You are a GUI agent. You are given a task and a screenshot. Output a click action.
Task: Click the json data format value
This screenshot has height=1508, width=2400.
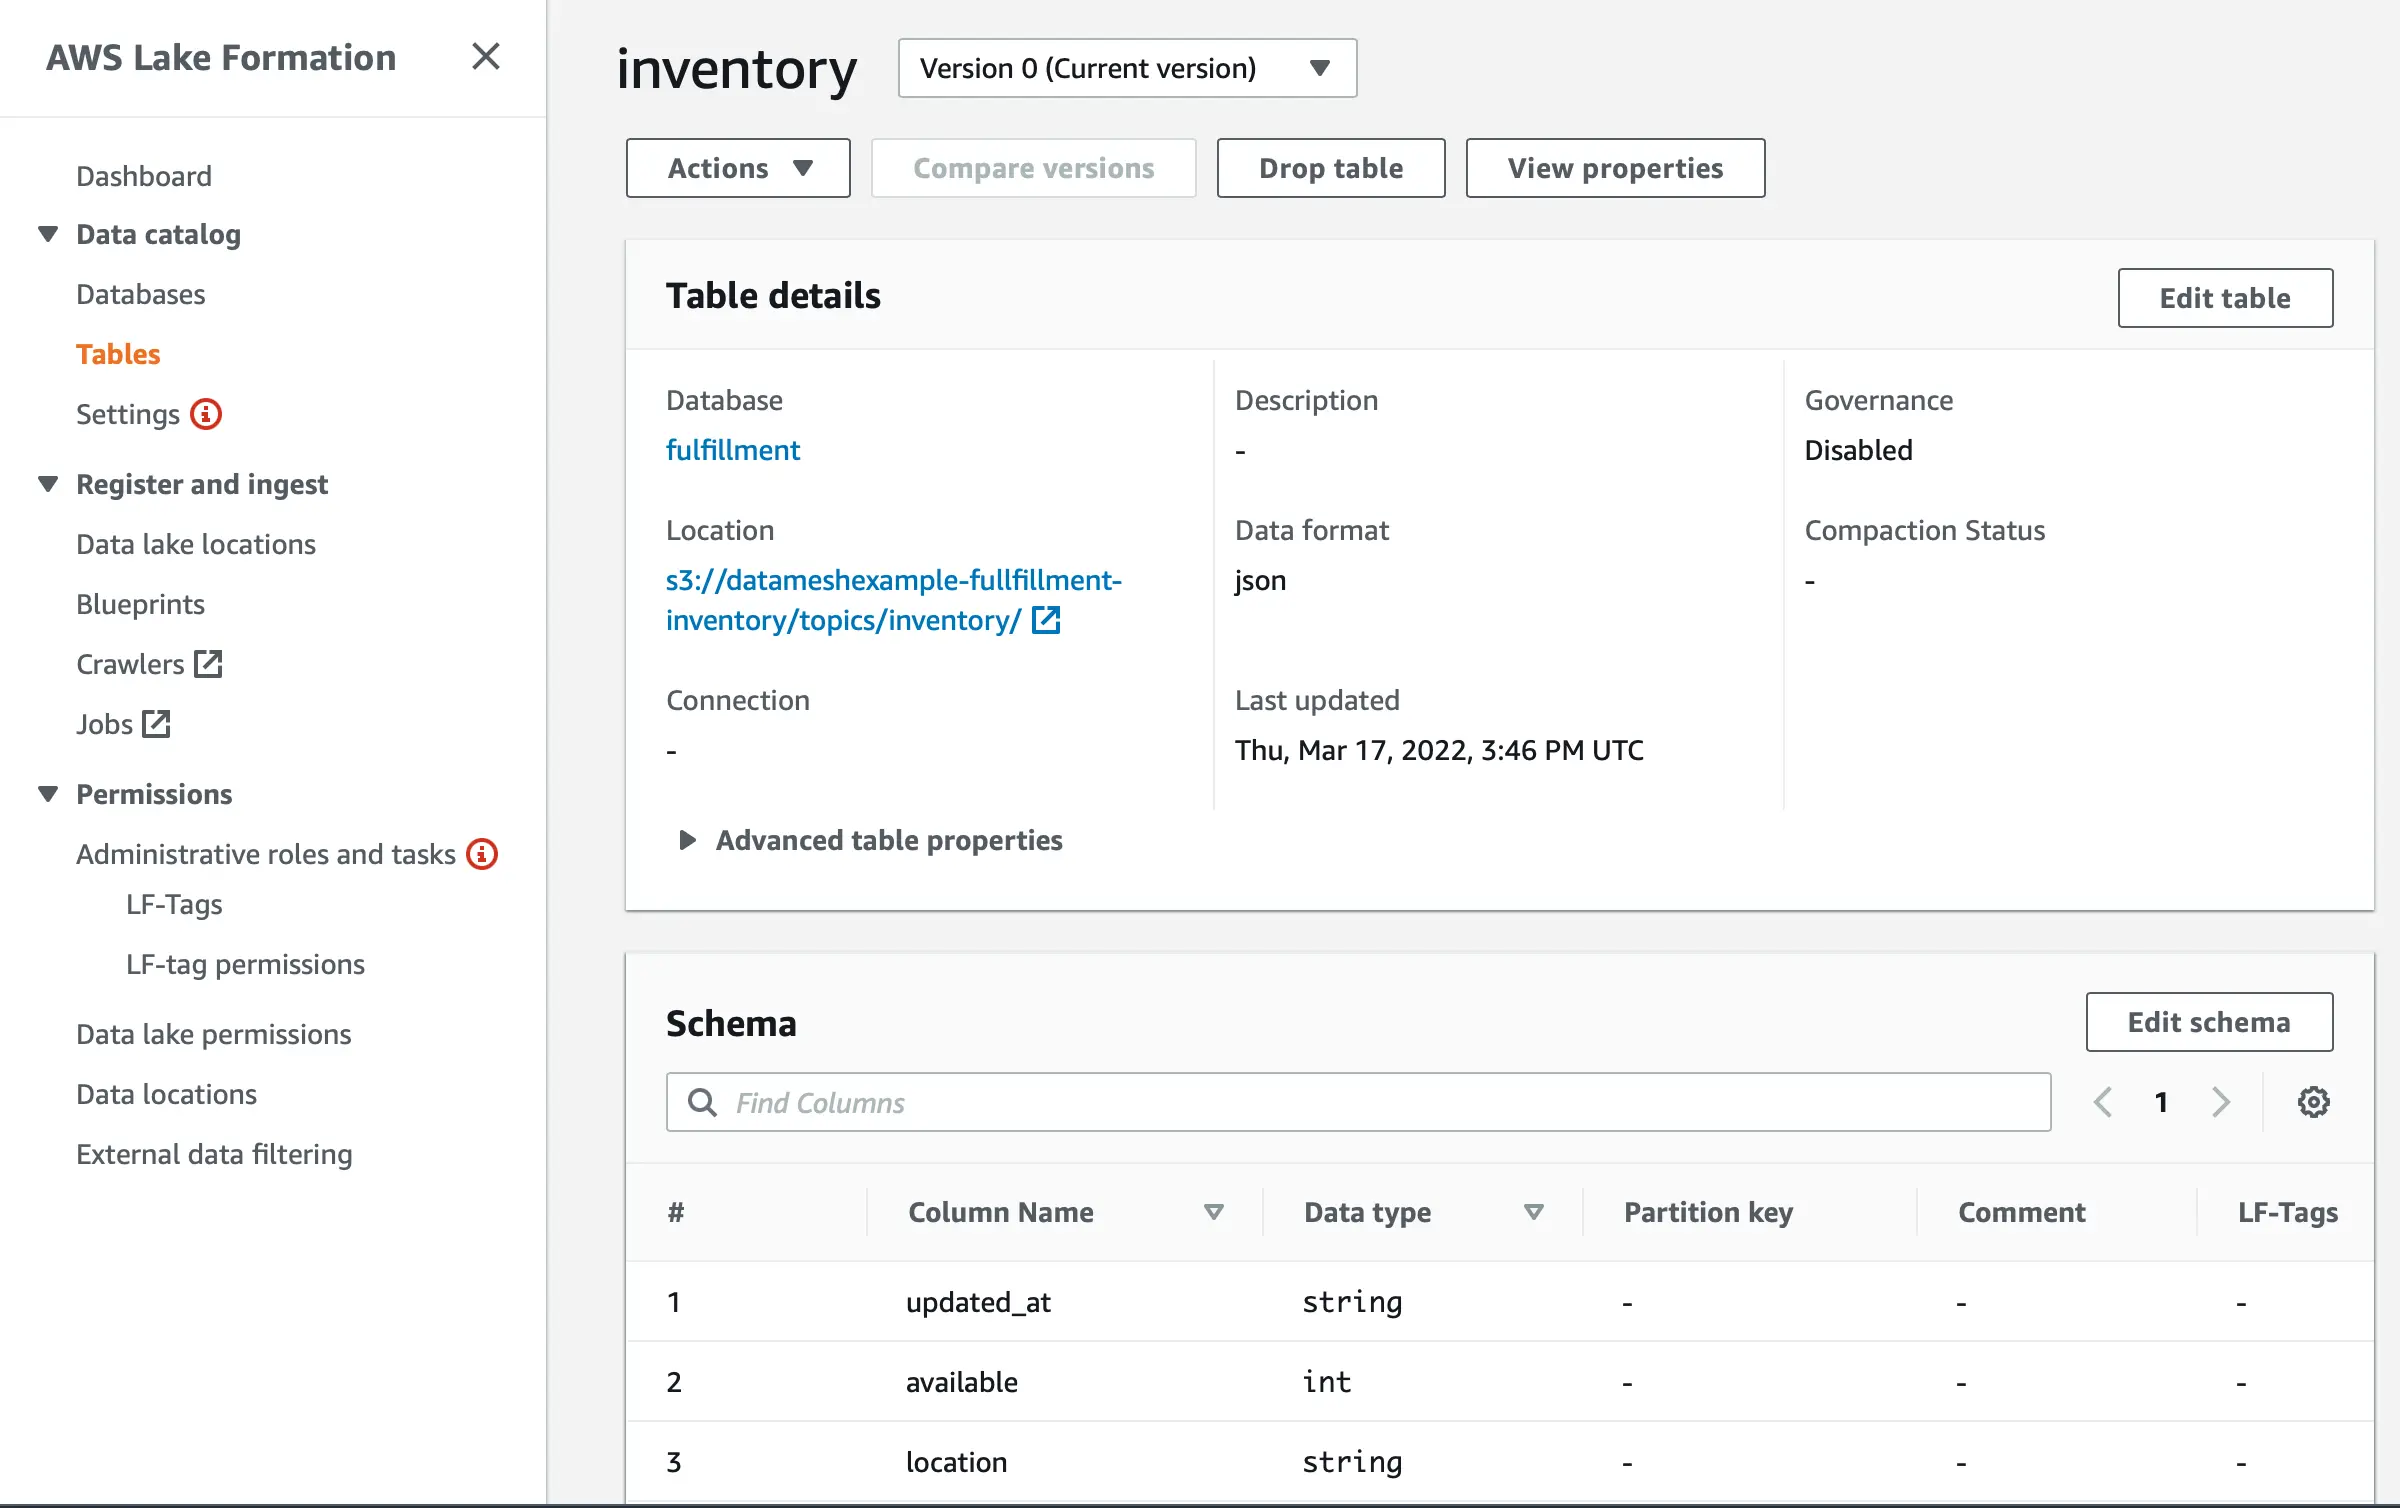tap(1260, 580)
